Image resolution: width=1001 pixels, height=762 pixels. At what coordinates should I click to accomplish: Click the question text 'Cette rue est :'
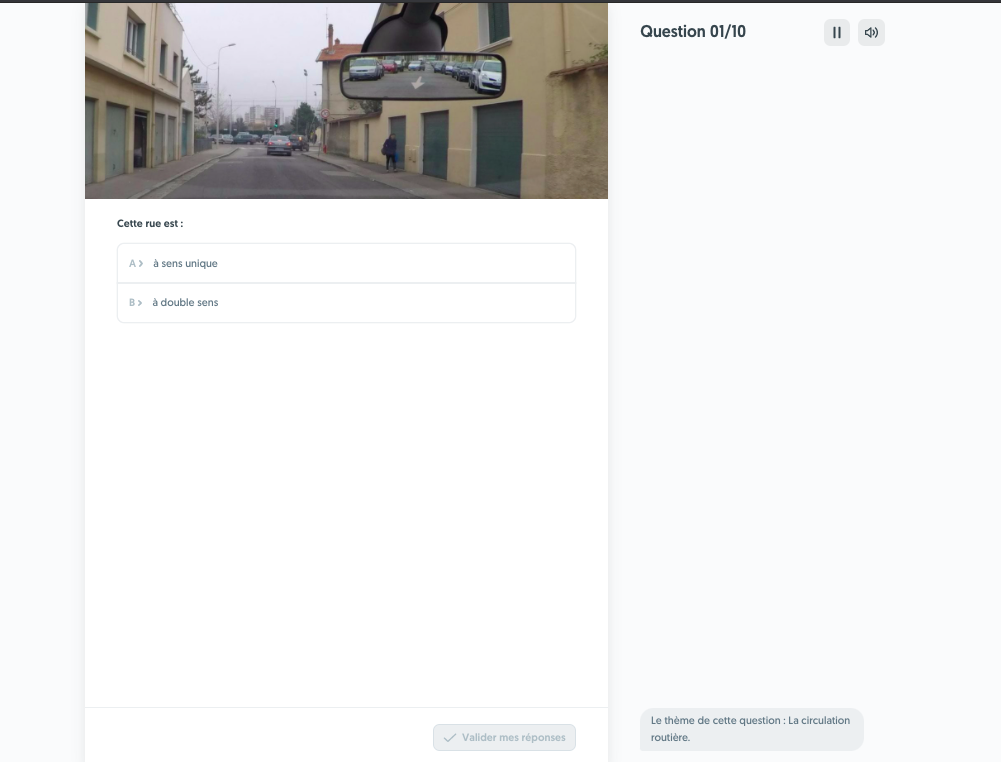click(x=148, y=223)
